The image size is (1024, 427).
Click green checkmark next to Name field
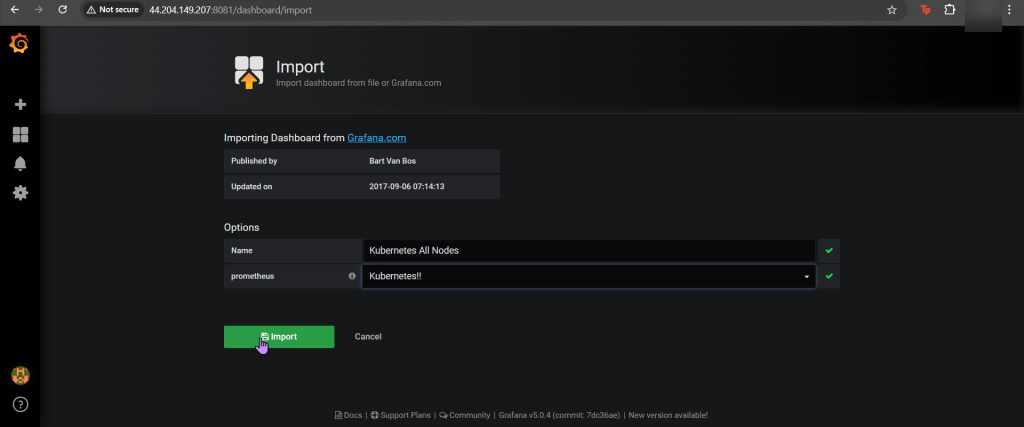click(x=829, y=250)
